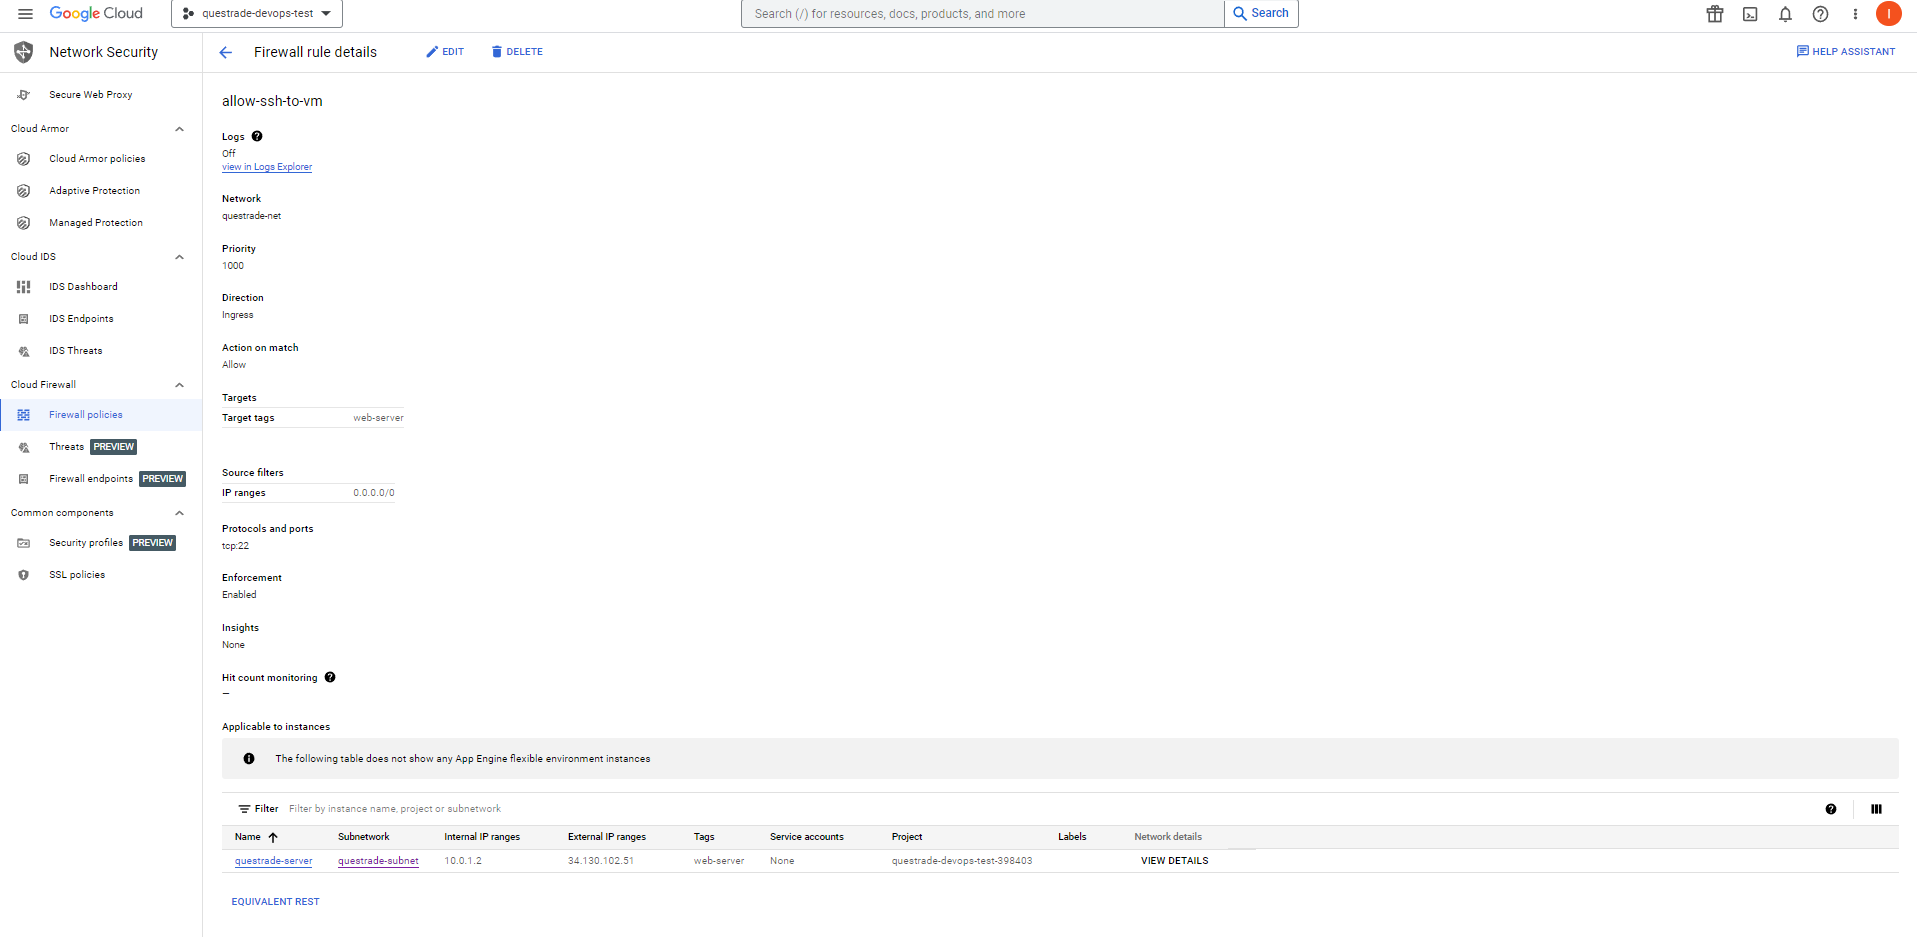This screenshot has width=1917, height=937.
Task: Select Cloud Armor policies in the sidebar
Action: 97,158
